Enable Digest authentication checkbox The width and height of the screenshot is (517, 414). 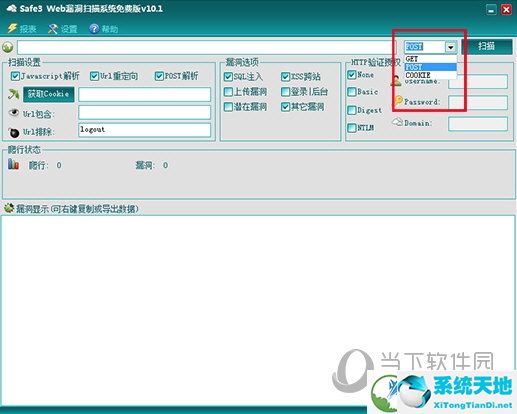tap(352, 110)
